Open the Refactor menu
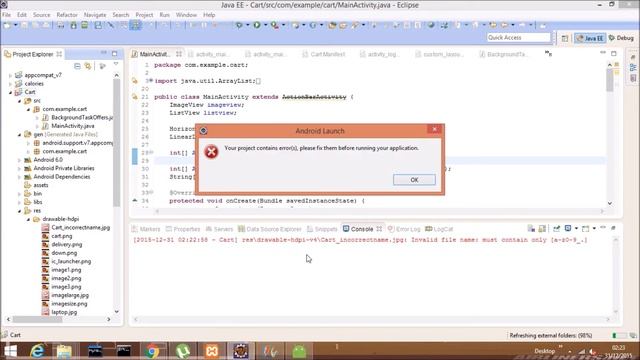This screenshot has height=360, width=640. 67,15
